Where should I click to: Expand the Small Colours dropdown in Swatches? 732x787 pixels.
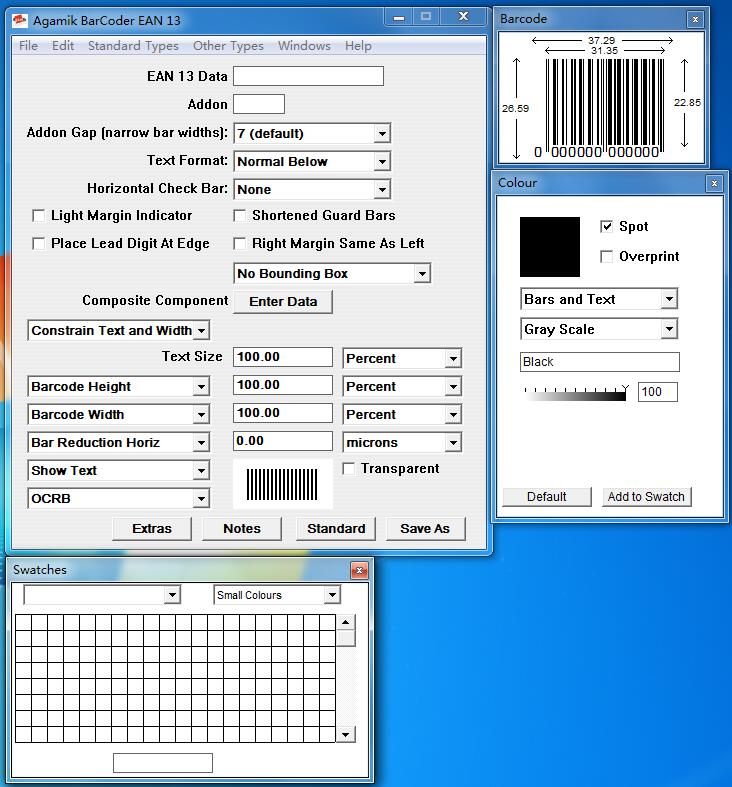tap(332, 596)
